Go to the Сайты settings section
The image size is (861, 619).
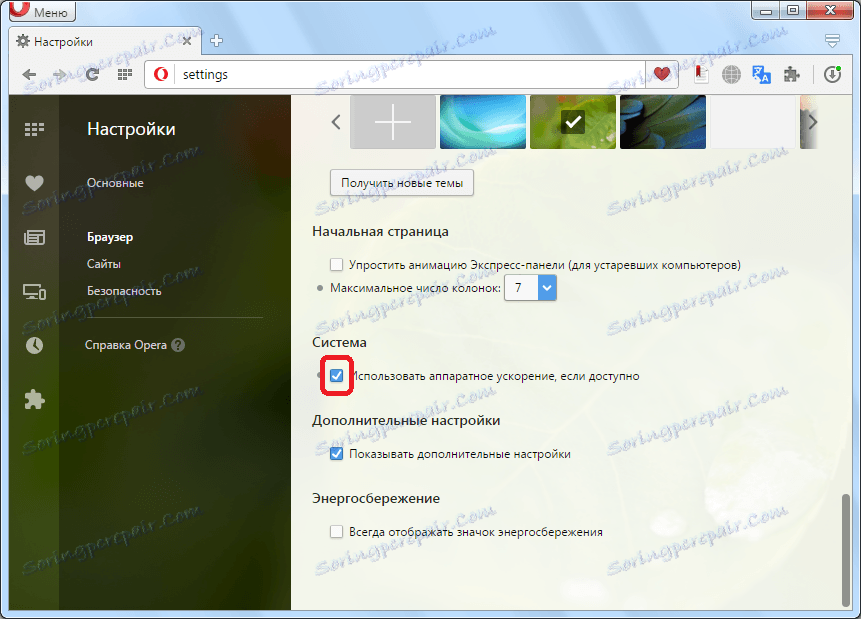click(x=103, y=264)
